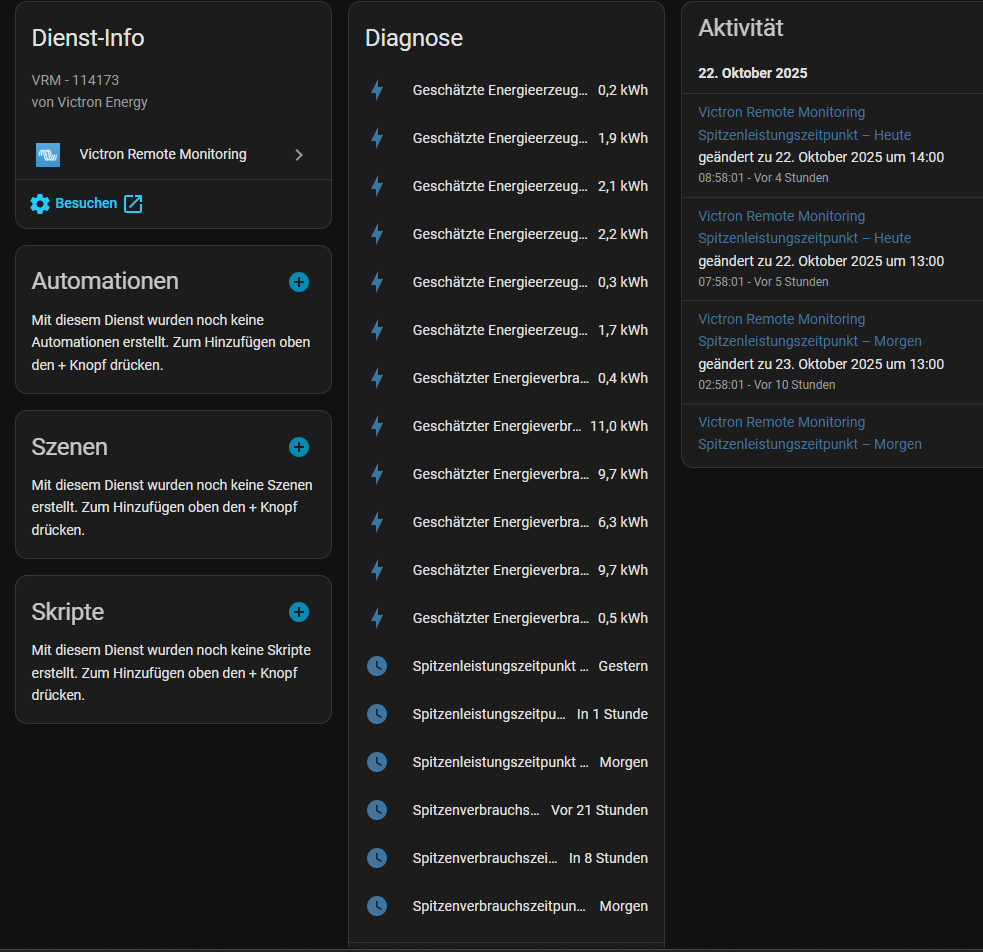Click the plus icon in Skripte card
Viewport: 983px width, 952px height.
pyautogui.click(x=298, y=612)
